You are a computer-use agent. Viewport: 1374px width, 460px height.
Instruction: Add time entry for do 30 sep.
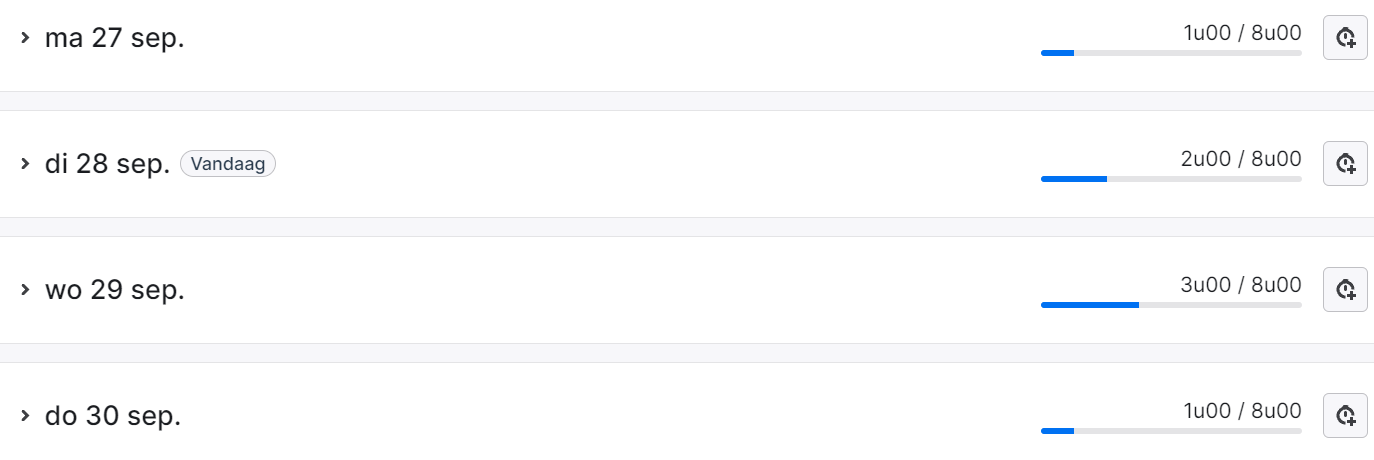click(1345, 415)
